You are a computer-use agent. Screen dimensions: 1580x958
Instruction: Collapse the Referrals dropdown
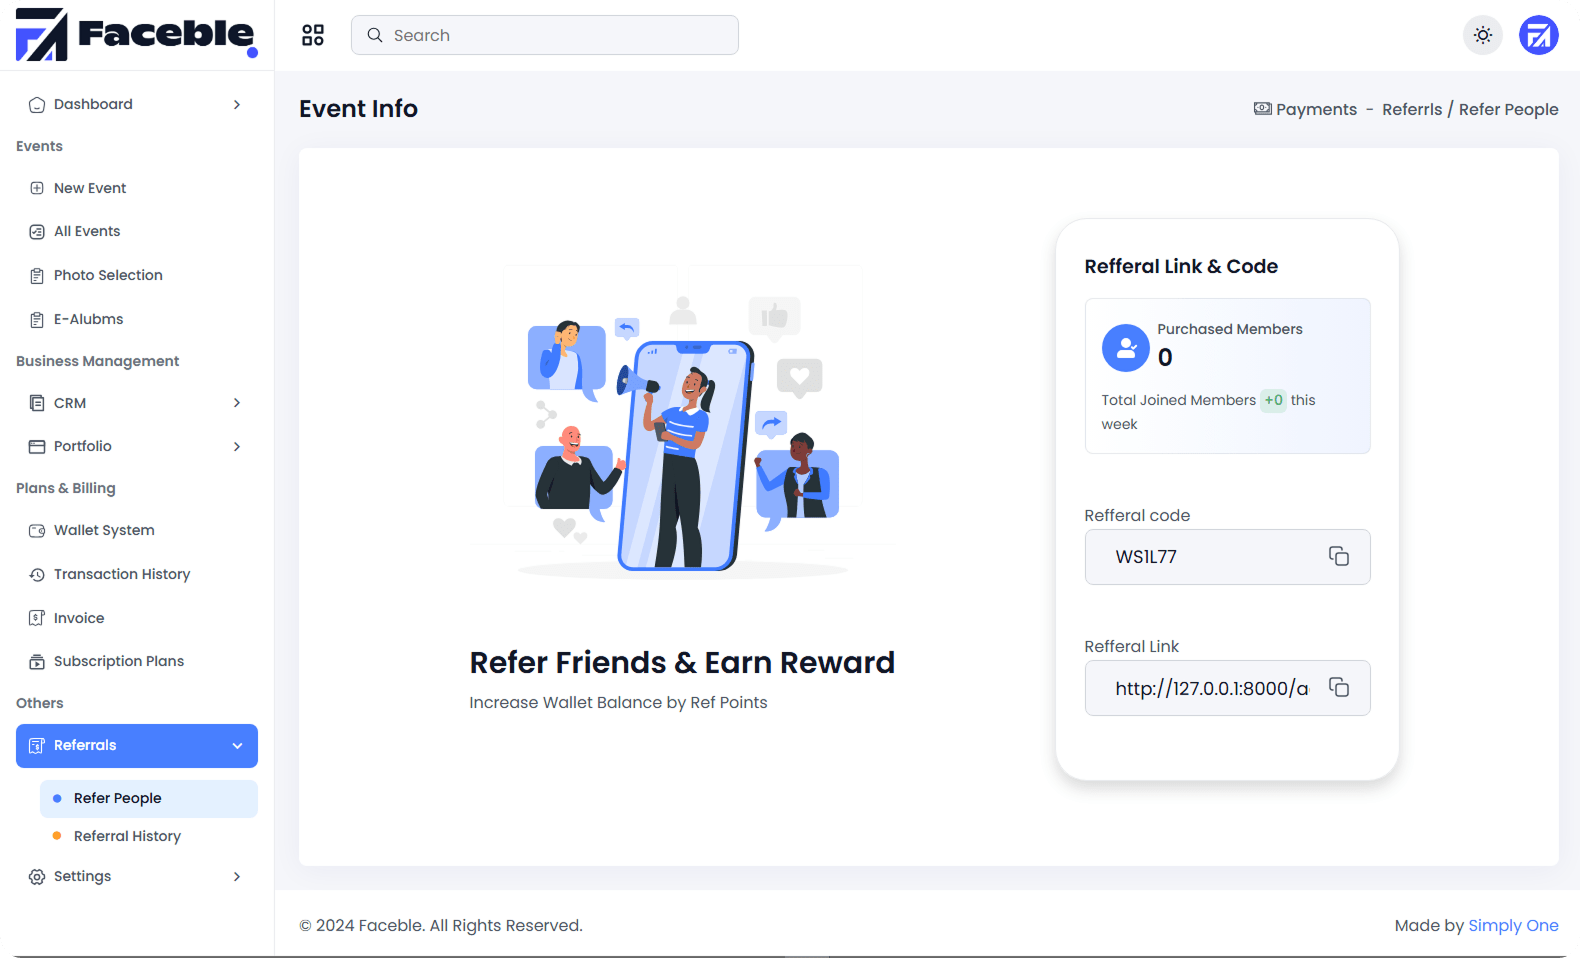pos(237,746)
